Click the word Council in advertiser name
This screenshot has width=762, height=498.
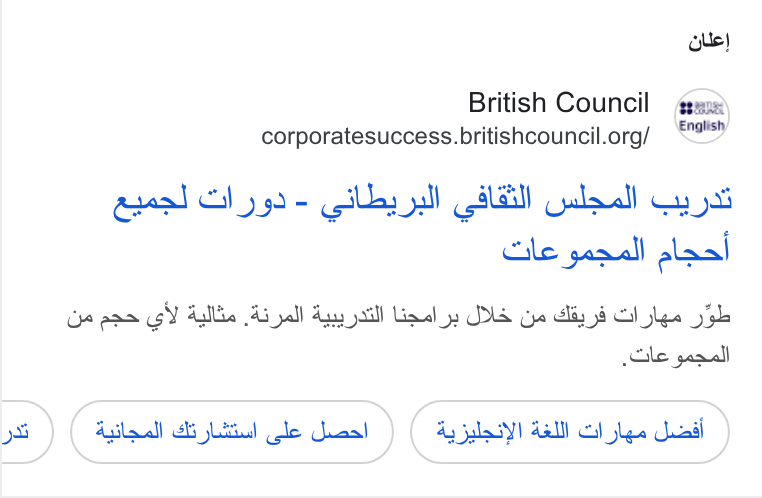tap(603, 103)
